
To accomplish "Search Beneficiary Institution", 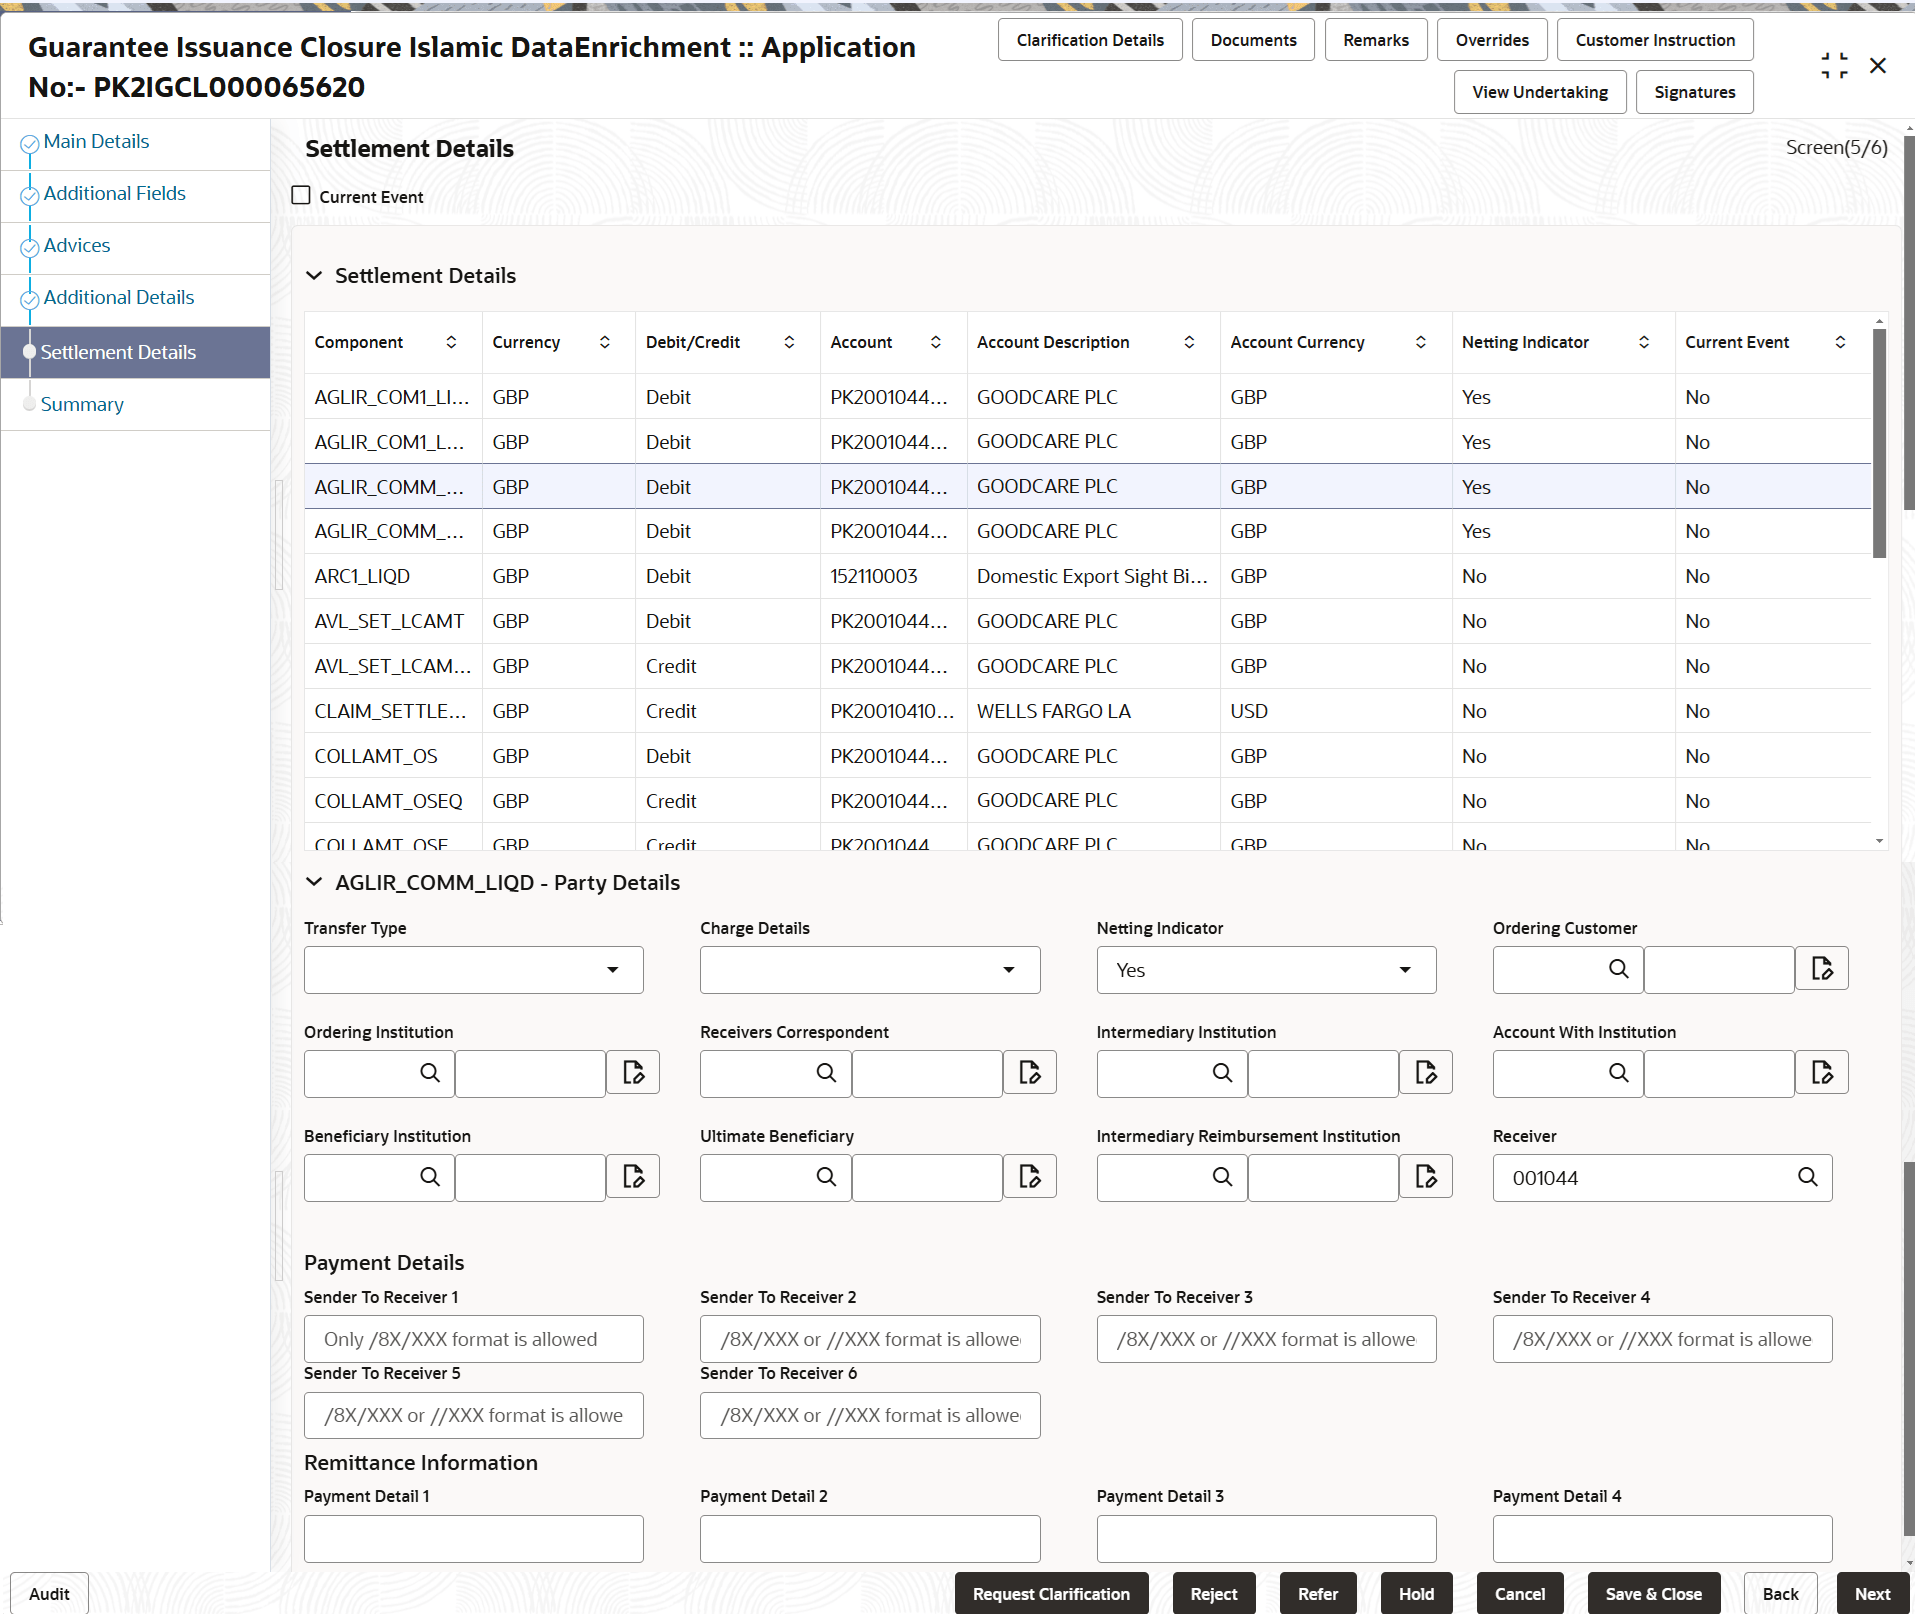I will 429,1177.
